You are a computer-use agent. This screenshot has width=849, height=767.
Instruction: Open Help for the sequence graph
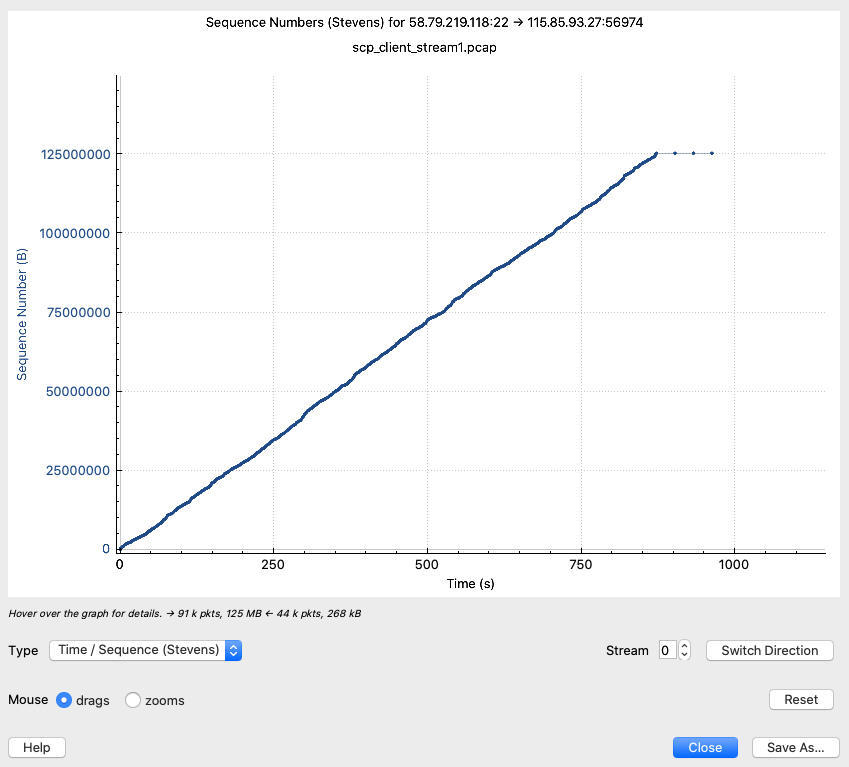point(36,747)
